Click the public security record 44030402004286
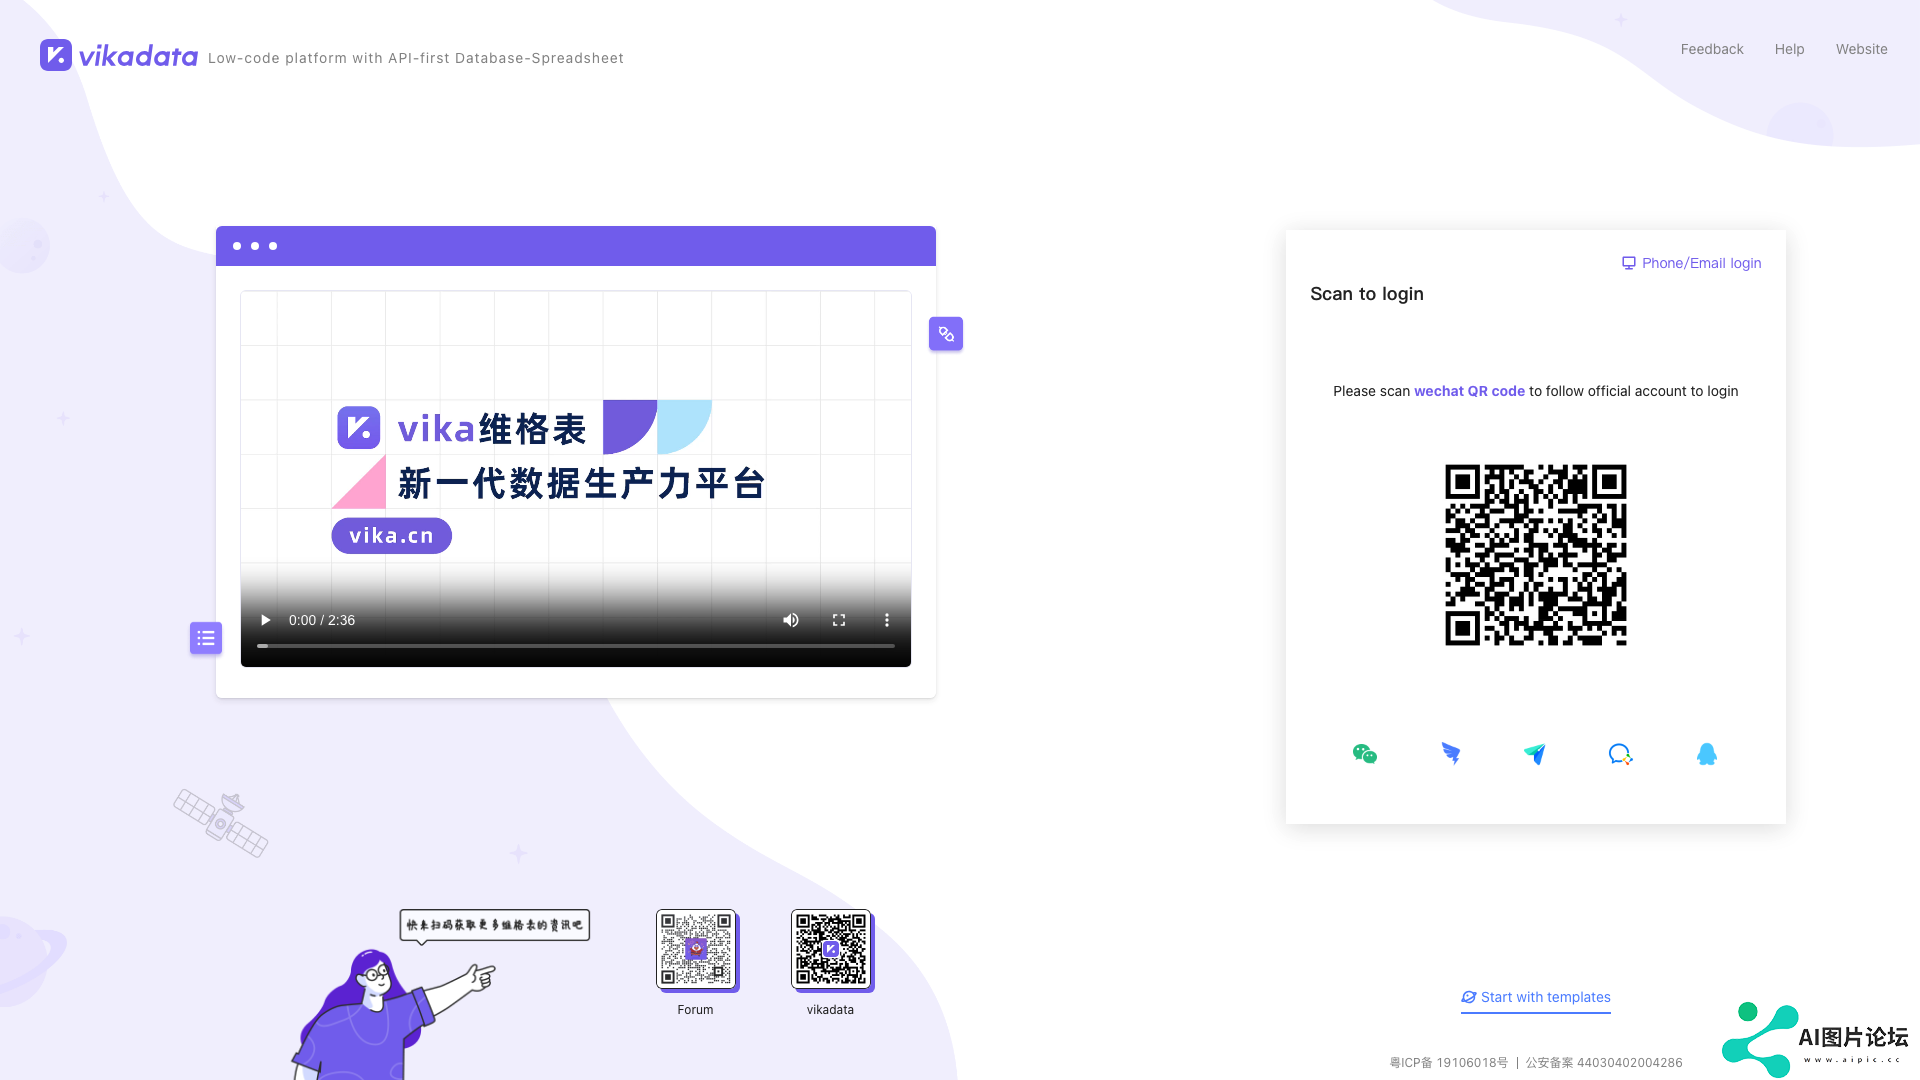 (1604, 1063)
